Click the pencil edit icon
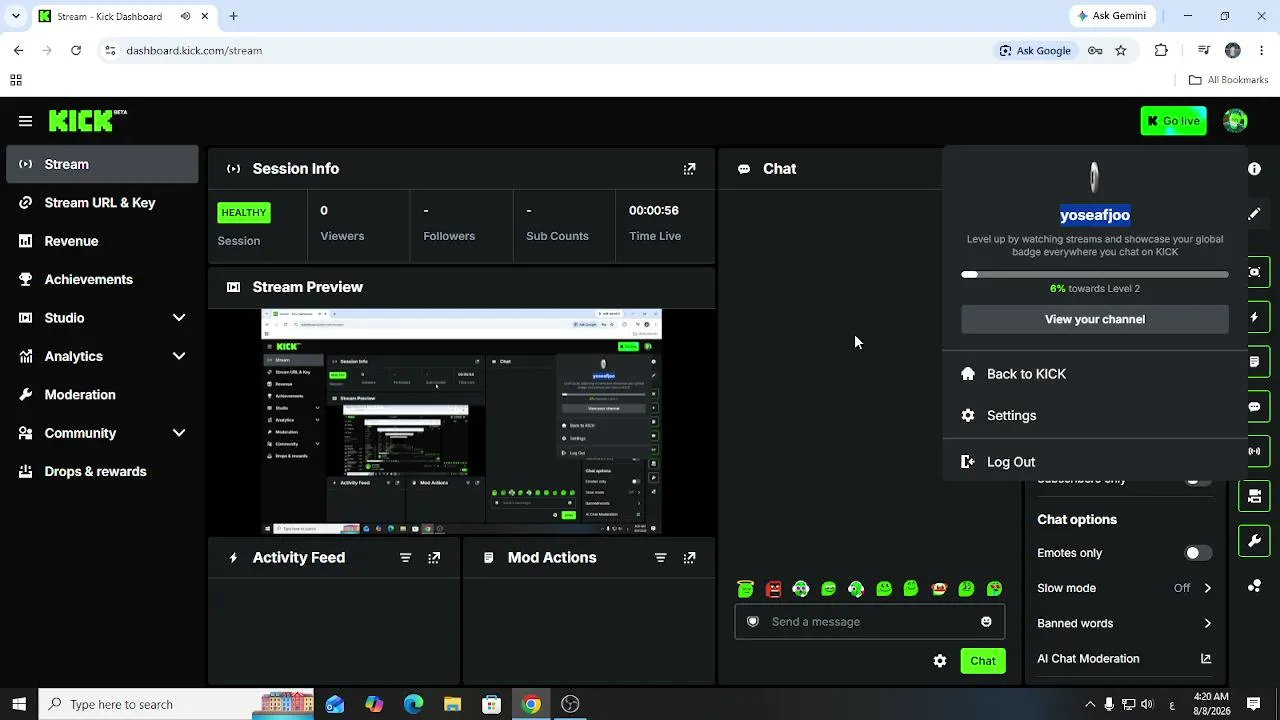This screenshot has width=1280, height=720. tap(1254, 214)
